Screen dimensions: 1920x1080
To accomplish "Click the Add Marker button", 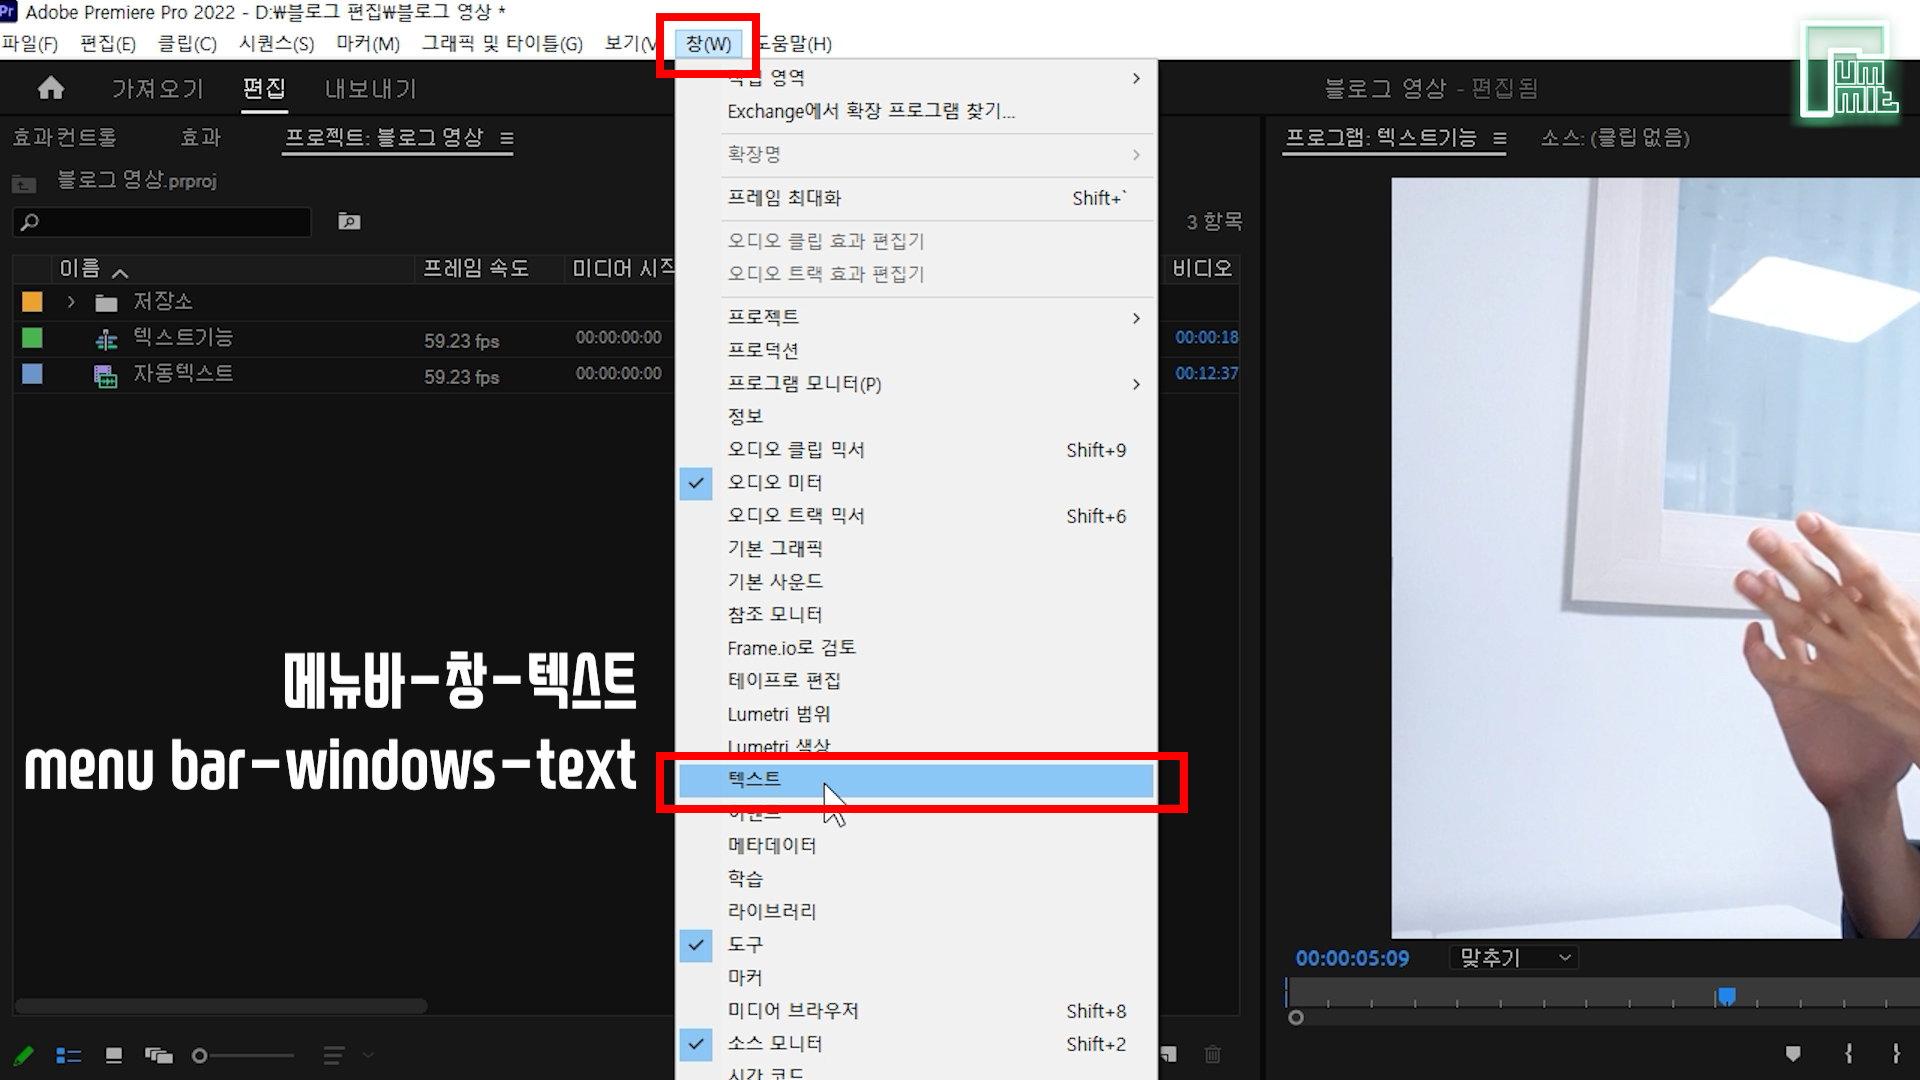I will 1793,1053.
